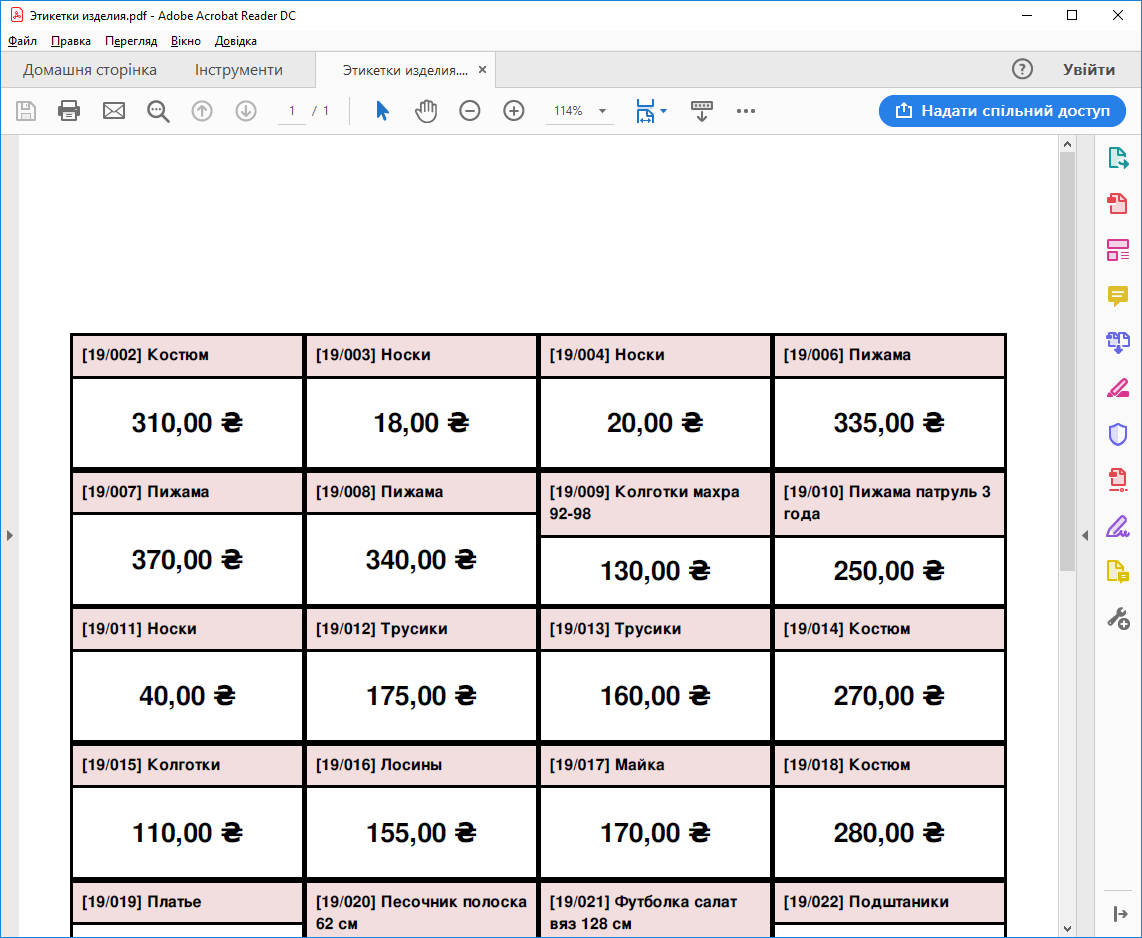Zoom out with minus icon
The width and height of the screenshot is (1142, 938).
point(470,111)
